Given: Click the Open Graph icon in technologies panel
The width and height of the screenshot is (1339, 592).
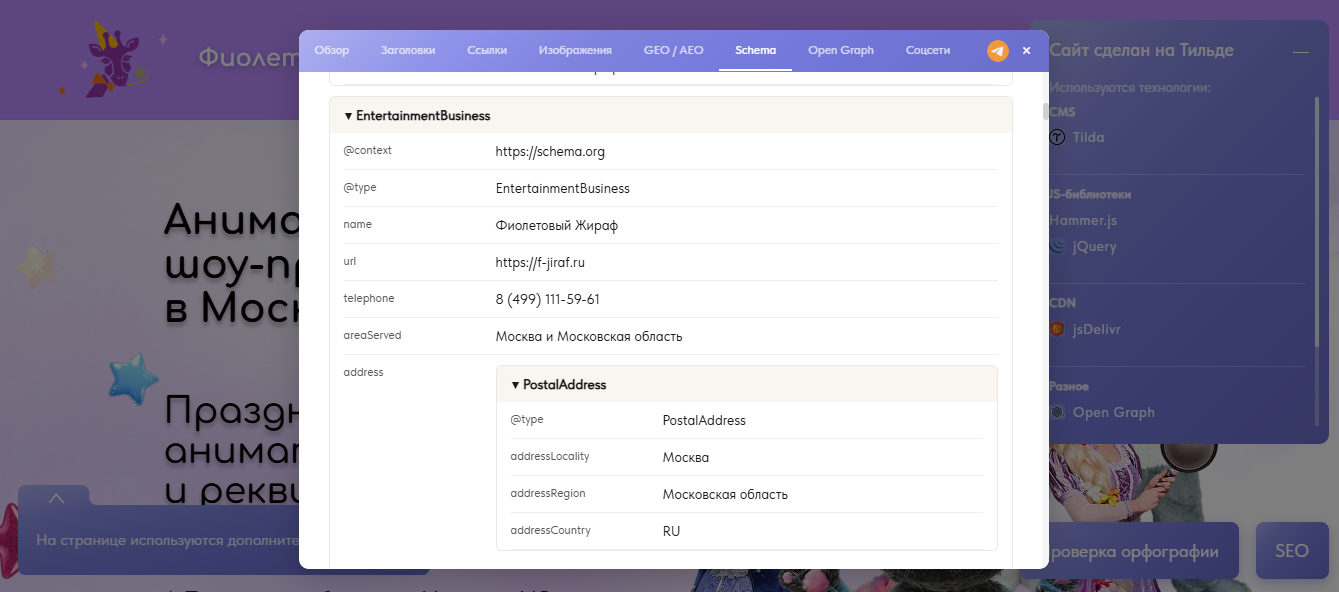Looking at the screenshot, I should (x=1057, y=412).
